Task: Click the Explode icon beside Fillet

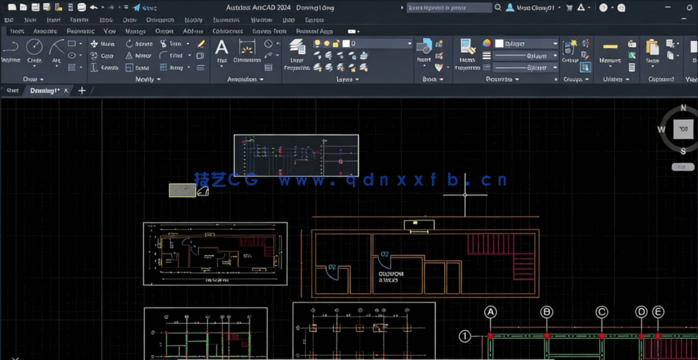Action: coord(200,56)
